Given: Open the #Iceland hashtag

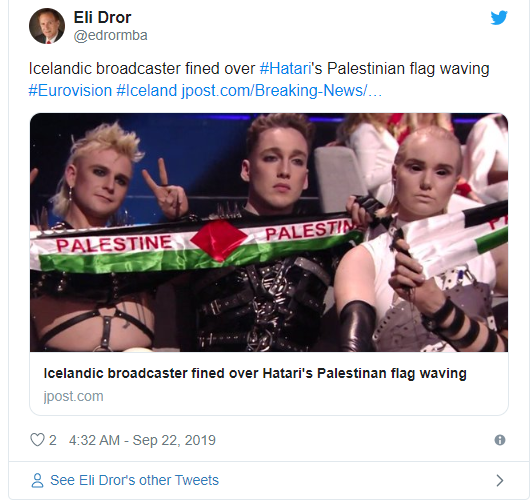Looking at the screenshot, I should coord(146,91).
